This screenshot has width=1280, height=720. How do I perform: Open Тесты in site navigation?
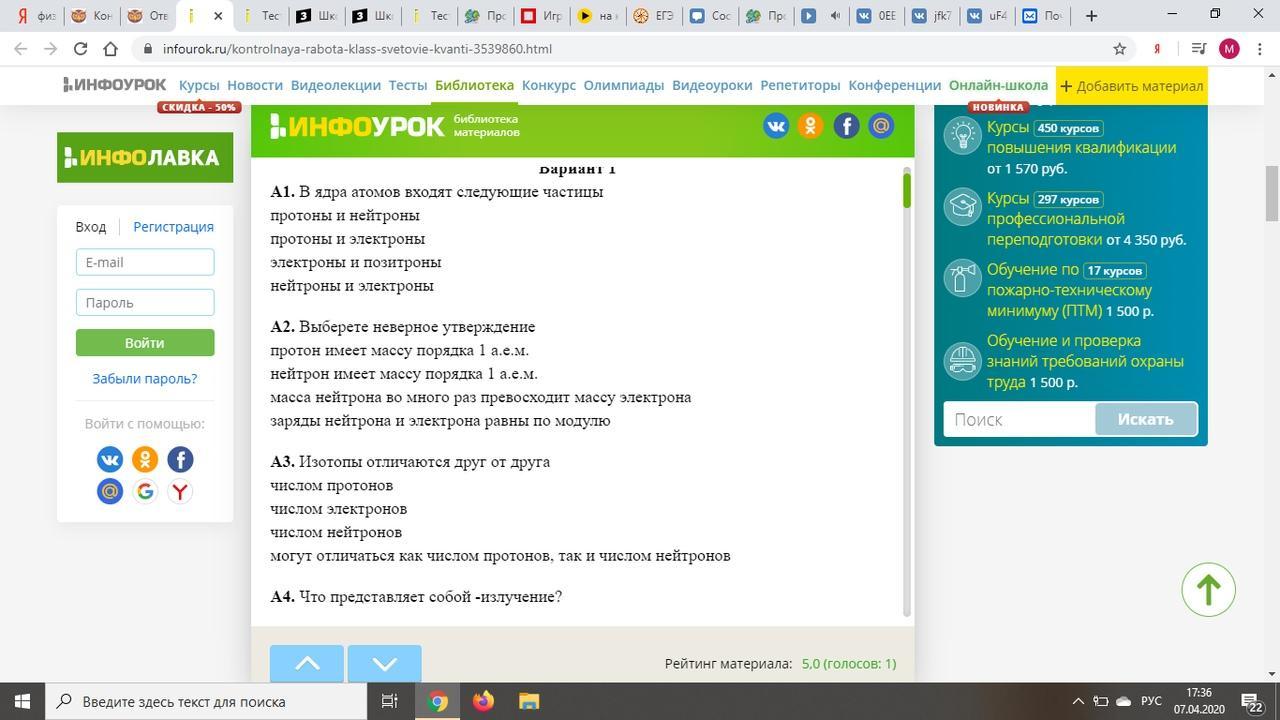[x=408, y=85]
